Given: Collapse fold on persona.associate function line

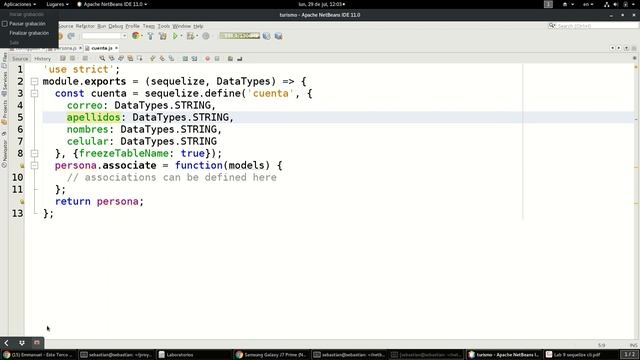Looking at the screenshot, I should (35, 165).
